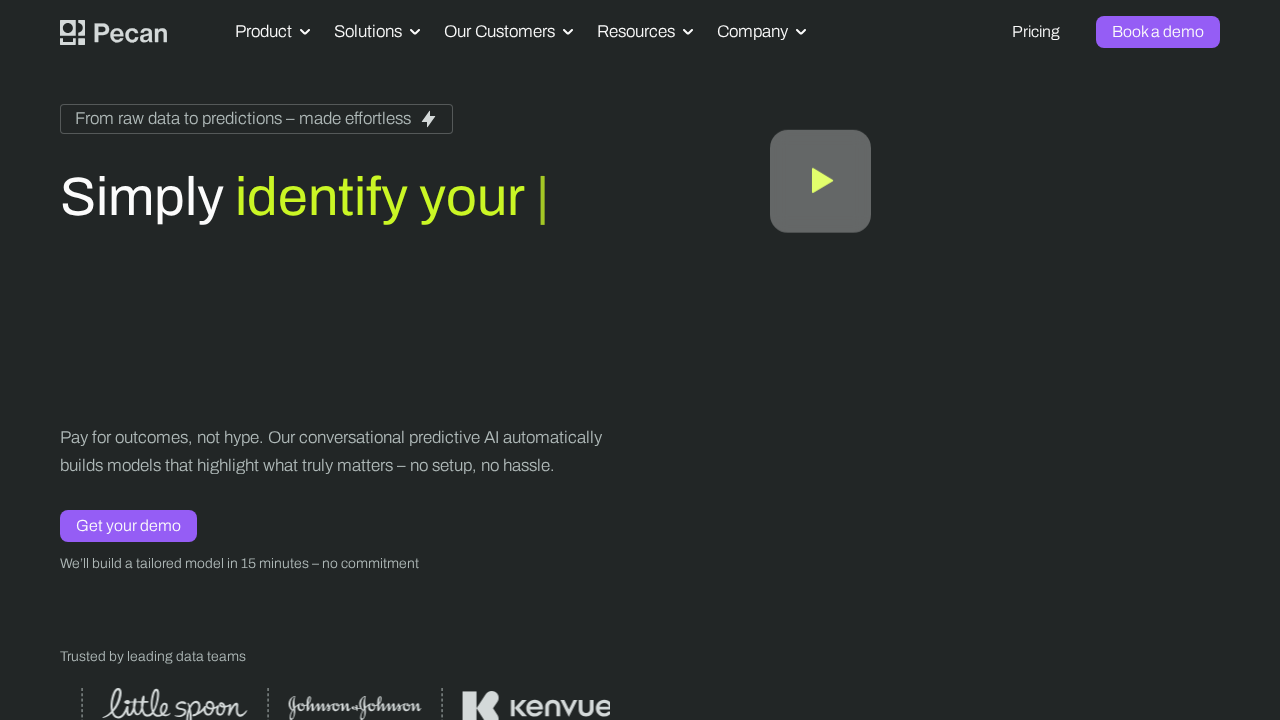Select the Pecan wordmark in the header

[129, 32]
